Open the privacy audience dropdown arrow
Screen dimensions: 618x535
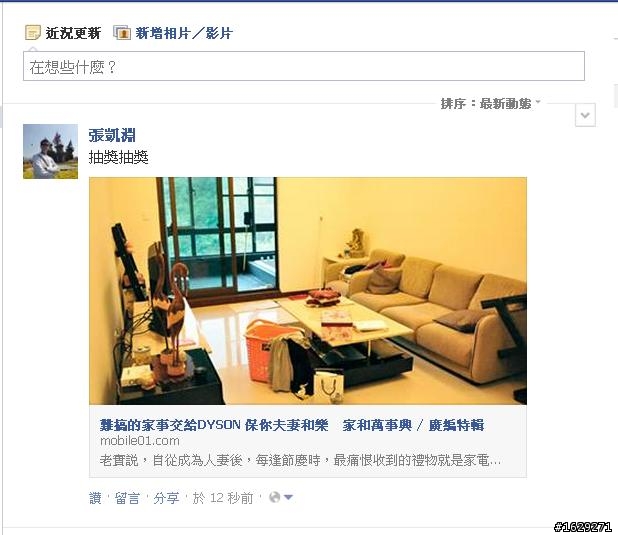(x=288, y=498)
